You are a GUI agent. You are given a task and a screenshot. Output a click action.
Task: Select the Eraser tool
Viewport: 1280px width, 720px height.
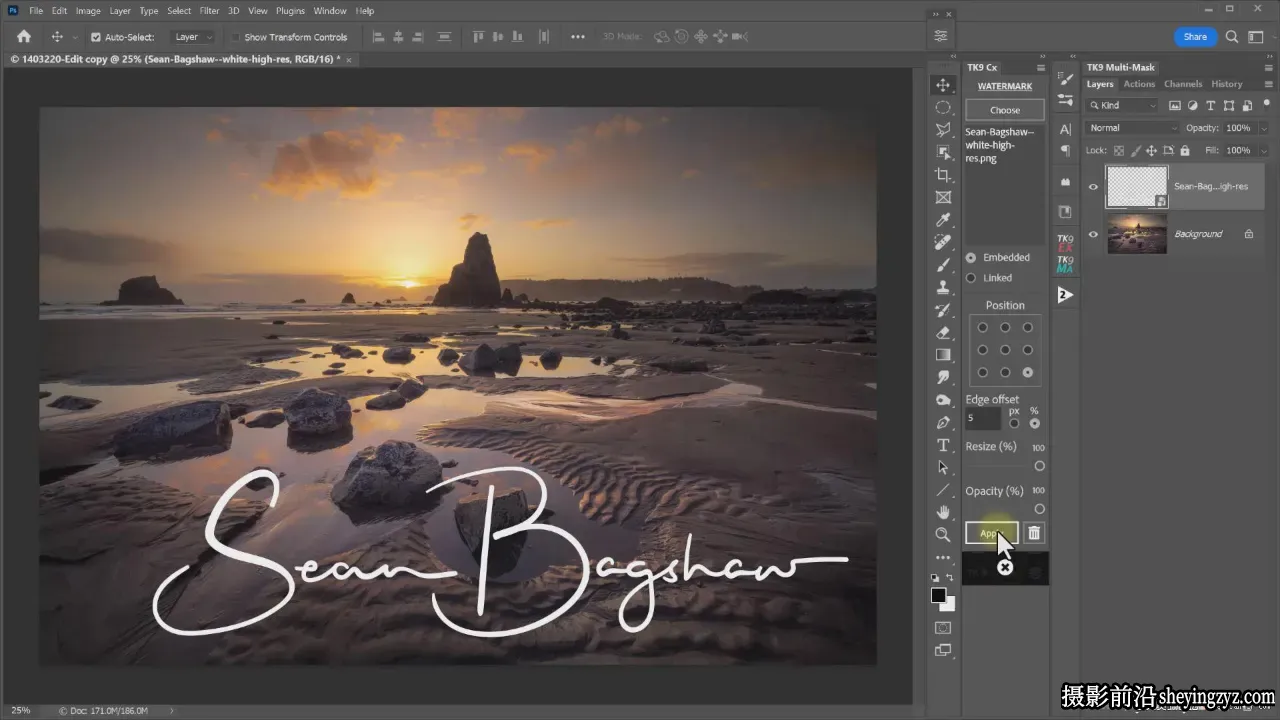[943, 332]
